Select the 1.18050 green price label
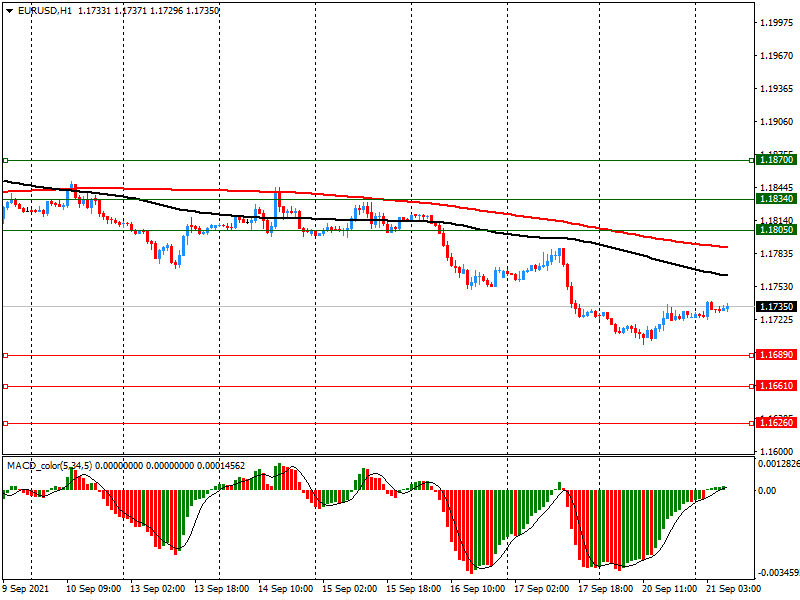Image resolution: width=800 pixels, height=600 pixels. click(x=776, y=230)
